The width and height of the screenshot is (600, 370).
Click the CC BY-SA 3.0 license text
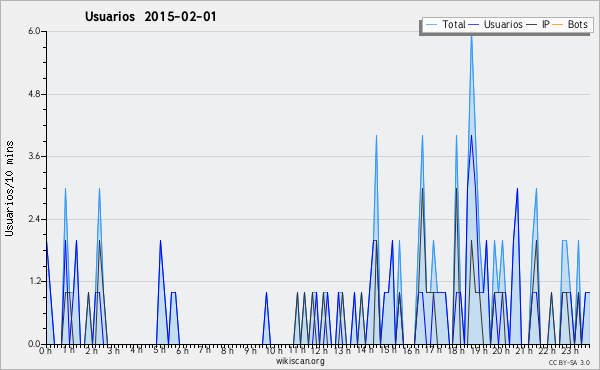[x=569, y=362]
